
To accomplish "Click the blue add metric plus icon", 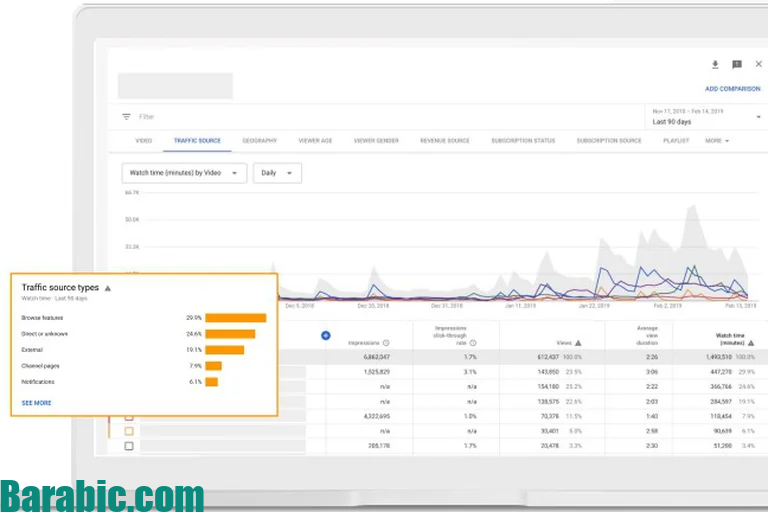I will (x=326, y=336).
